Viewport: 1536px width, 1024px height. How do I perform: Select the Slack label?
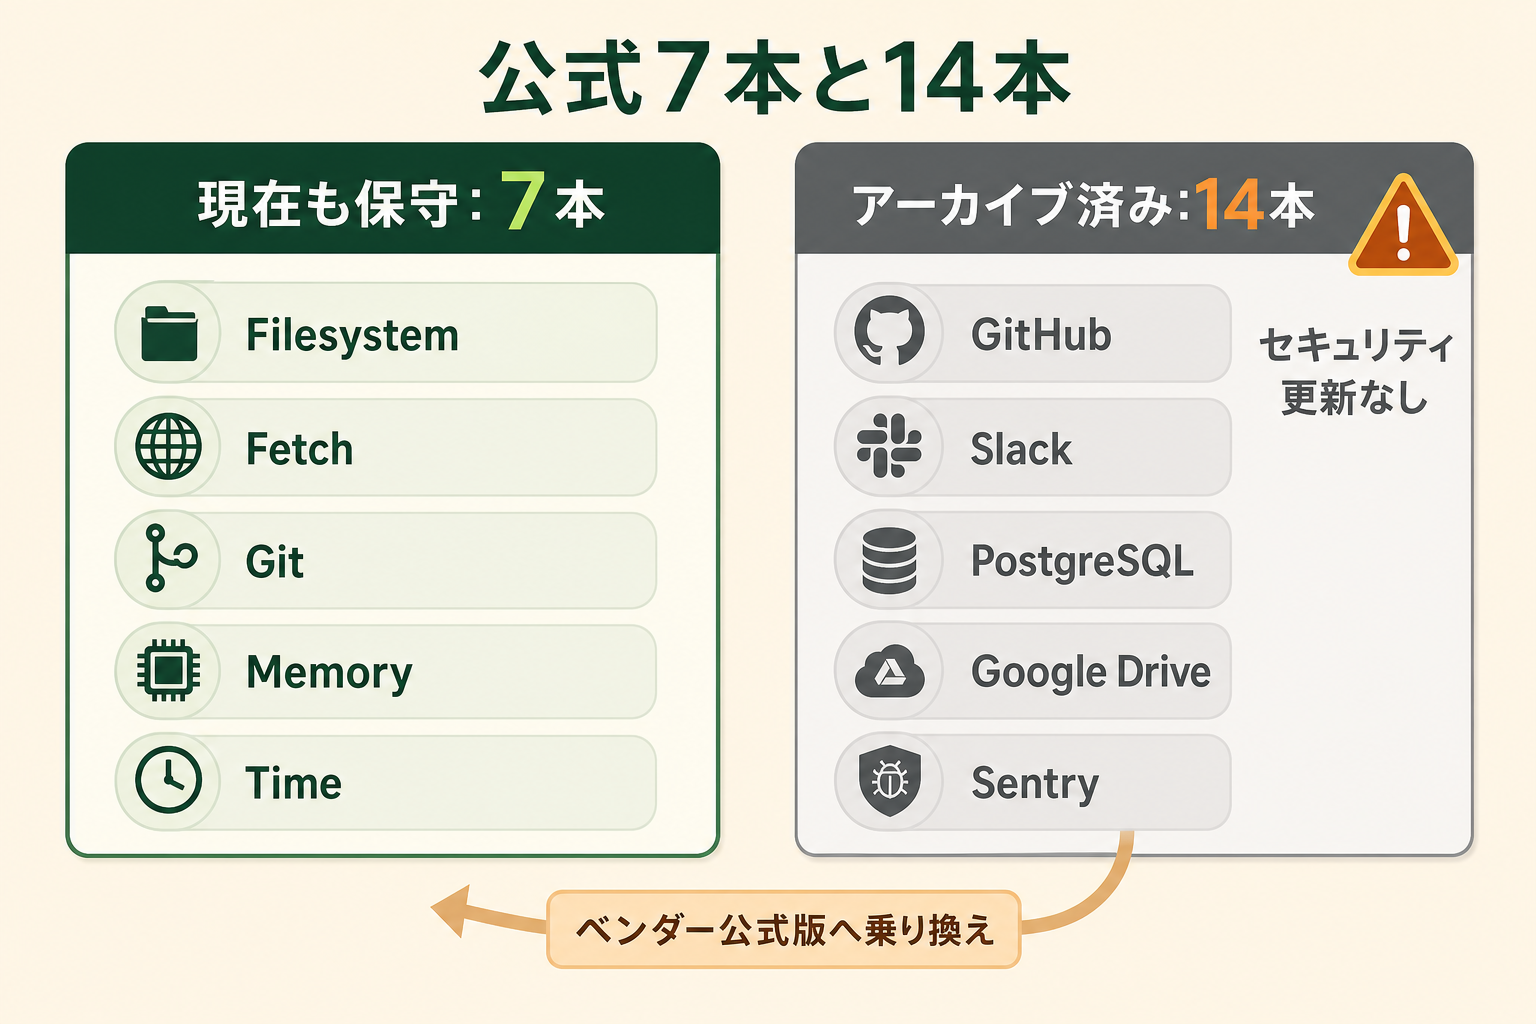1021,449
